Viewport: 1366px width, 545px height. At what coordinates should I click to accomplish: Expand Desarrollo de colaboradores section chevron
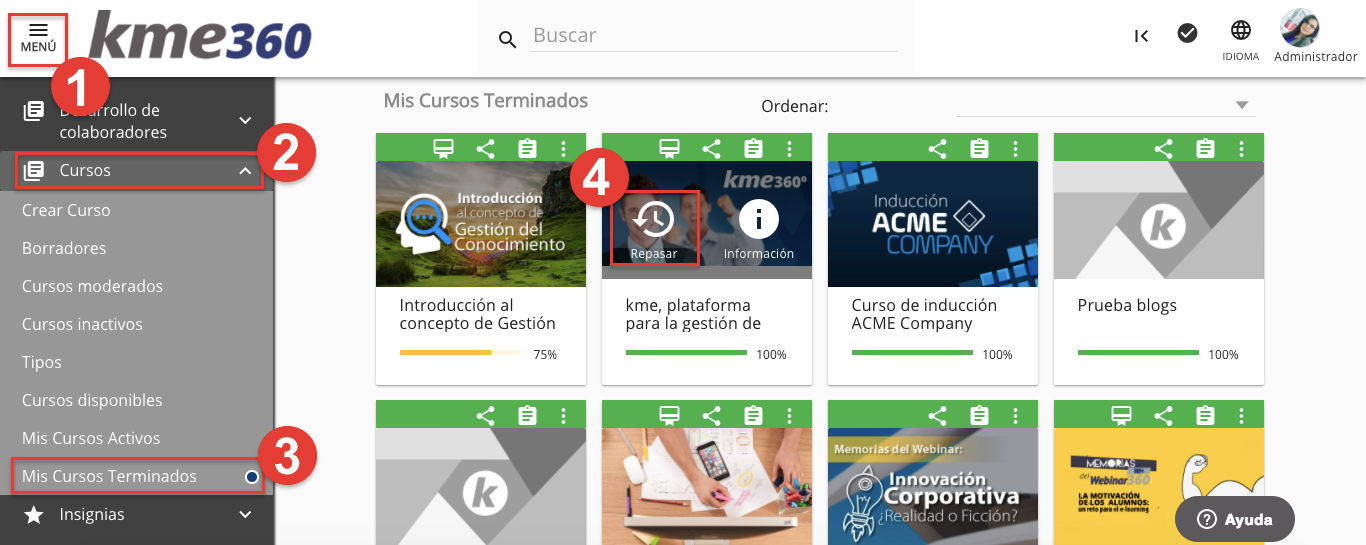pyautogui.click(x=246, y=121)
